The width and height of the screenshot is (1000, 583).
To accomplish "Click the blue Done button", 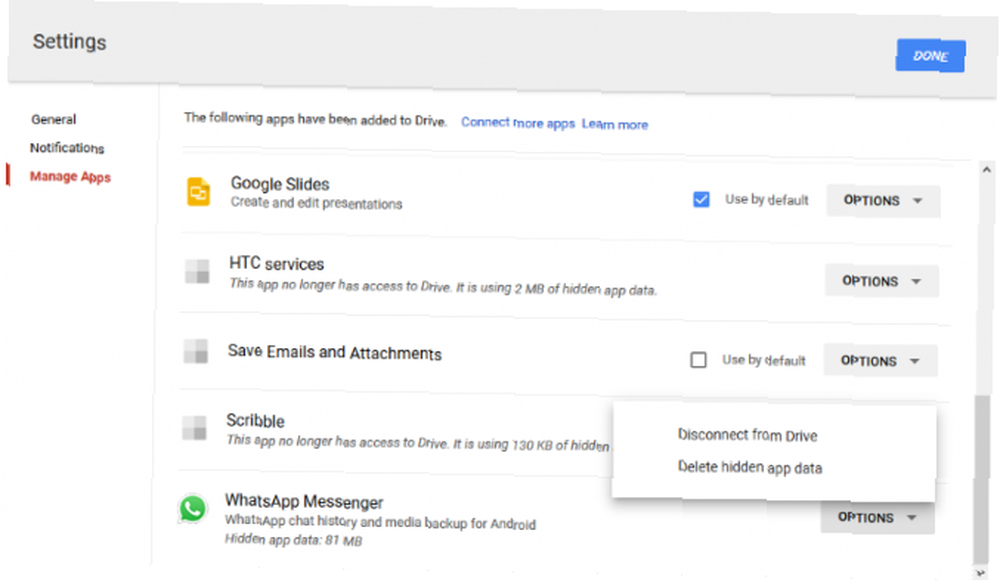I will point(930,56).
